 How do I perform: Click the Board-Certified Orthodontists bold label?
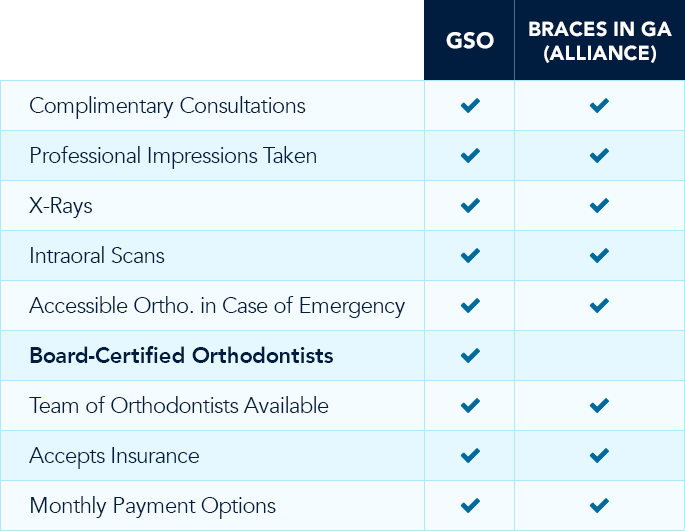click(x=181, y=355)
